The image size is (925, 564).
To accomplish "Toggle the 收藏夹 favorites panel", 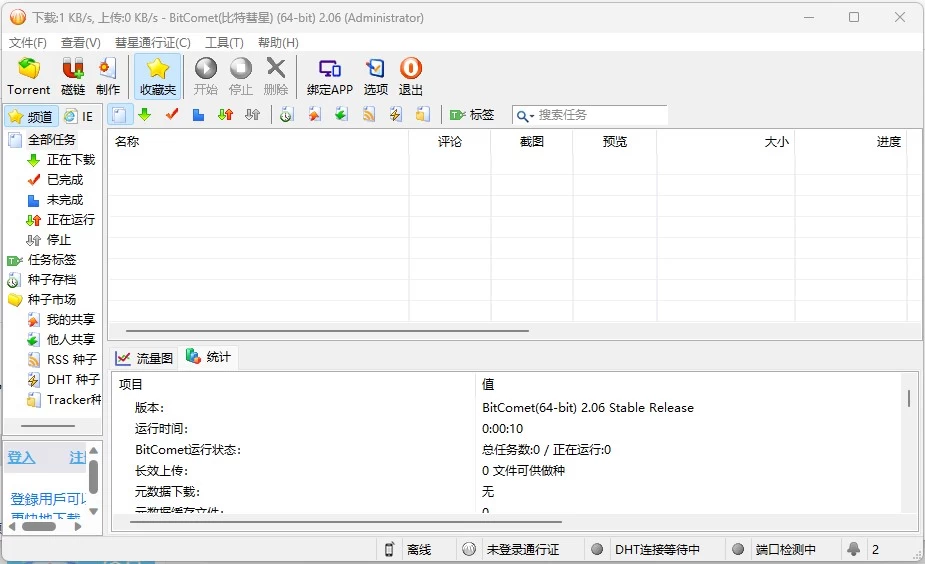I will click(157, 76).
